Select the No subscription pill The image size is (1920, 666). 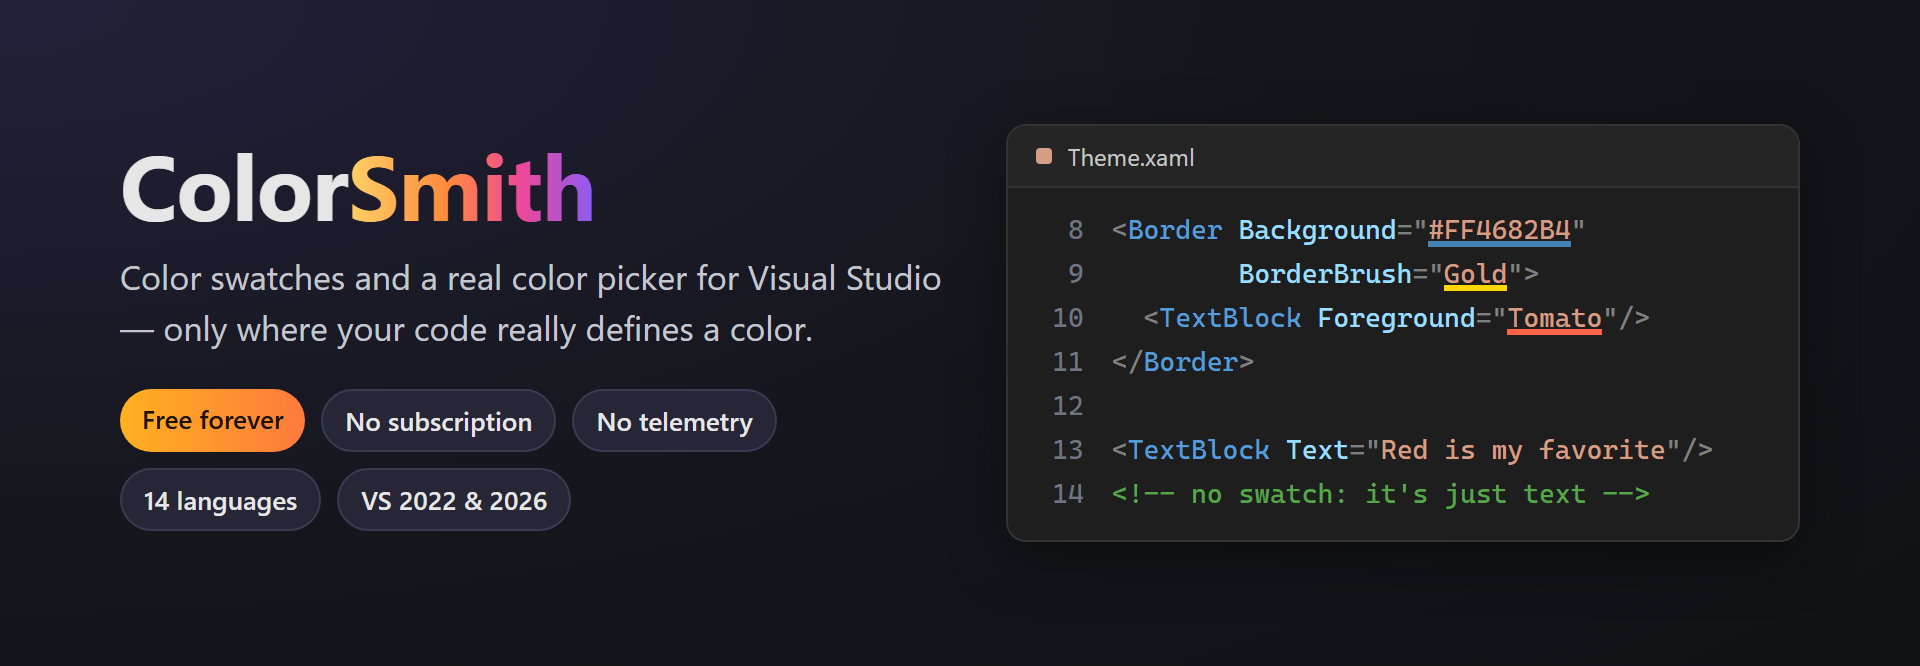pos(438,421)
